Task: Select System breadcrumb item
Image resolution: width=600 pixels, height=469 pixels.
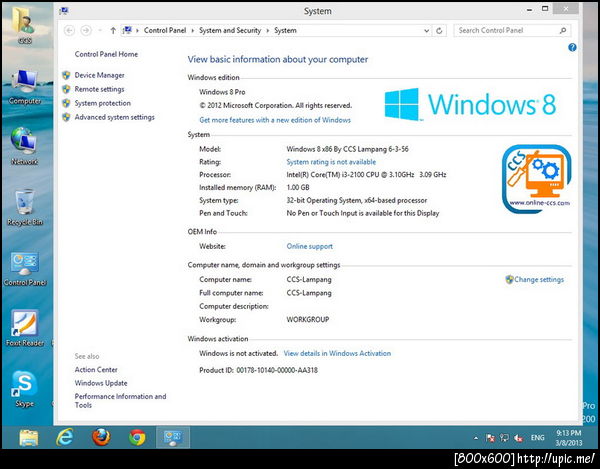Action: [x=285, y=31]
